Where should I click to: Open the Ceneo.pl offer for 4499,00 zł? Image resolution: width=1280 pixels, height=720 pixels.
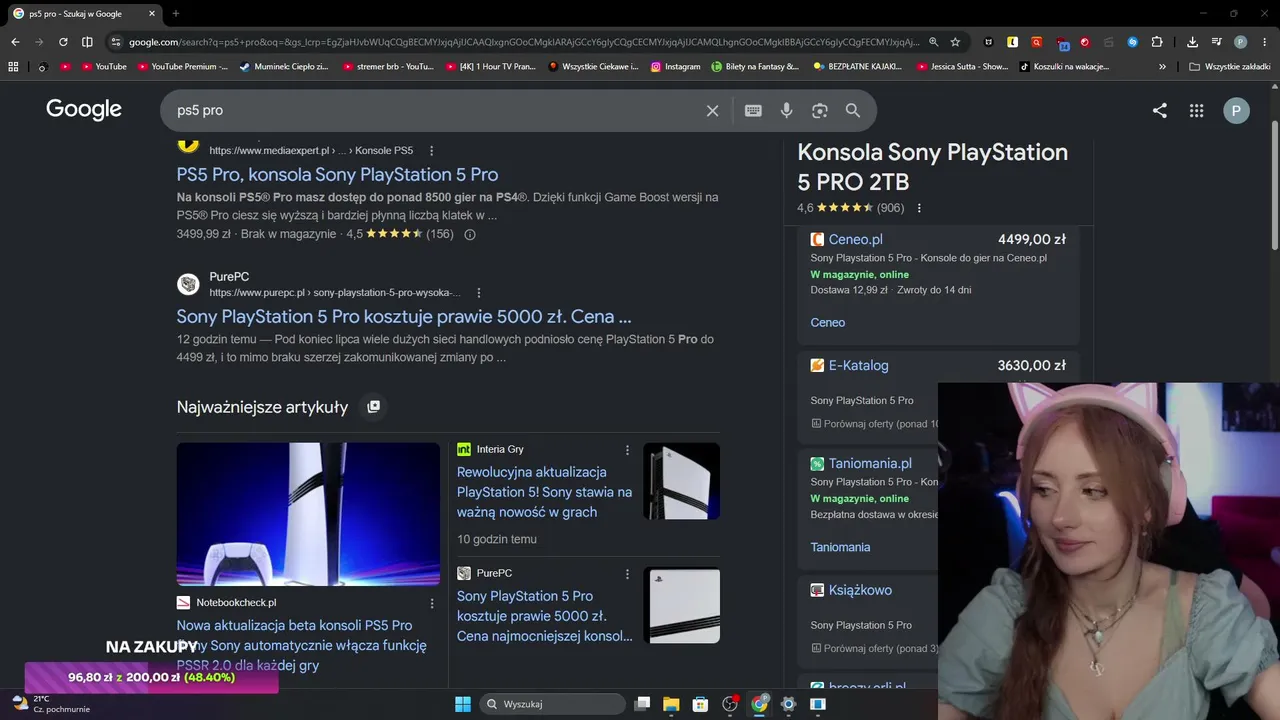[x=938, y=285]
